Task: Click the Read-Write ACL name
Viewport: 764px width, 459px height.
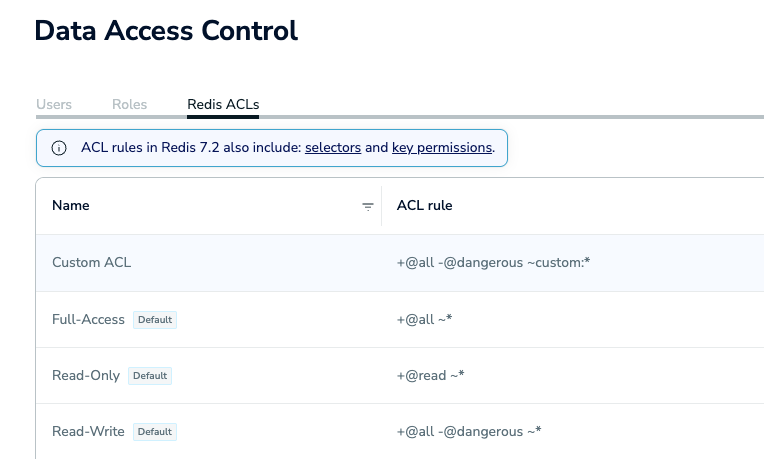Action: (x=88, y=432)
